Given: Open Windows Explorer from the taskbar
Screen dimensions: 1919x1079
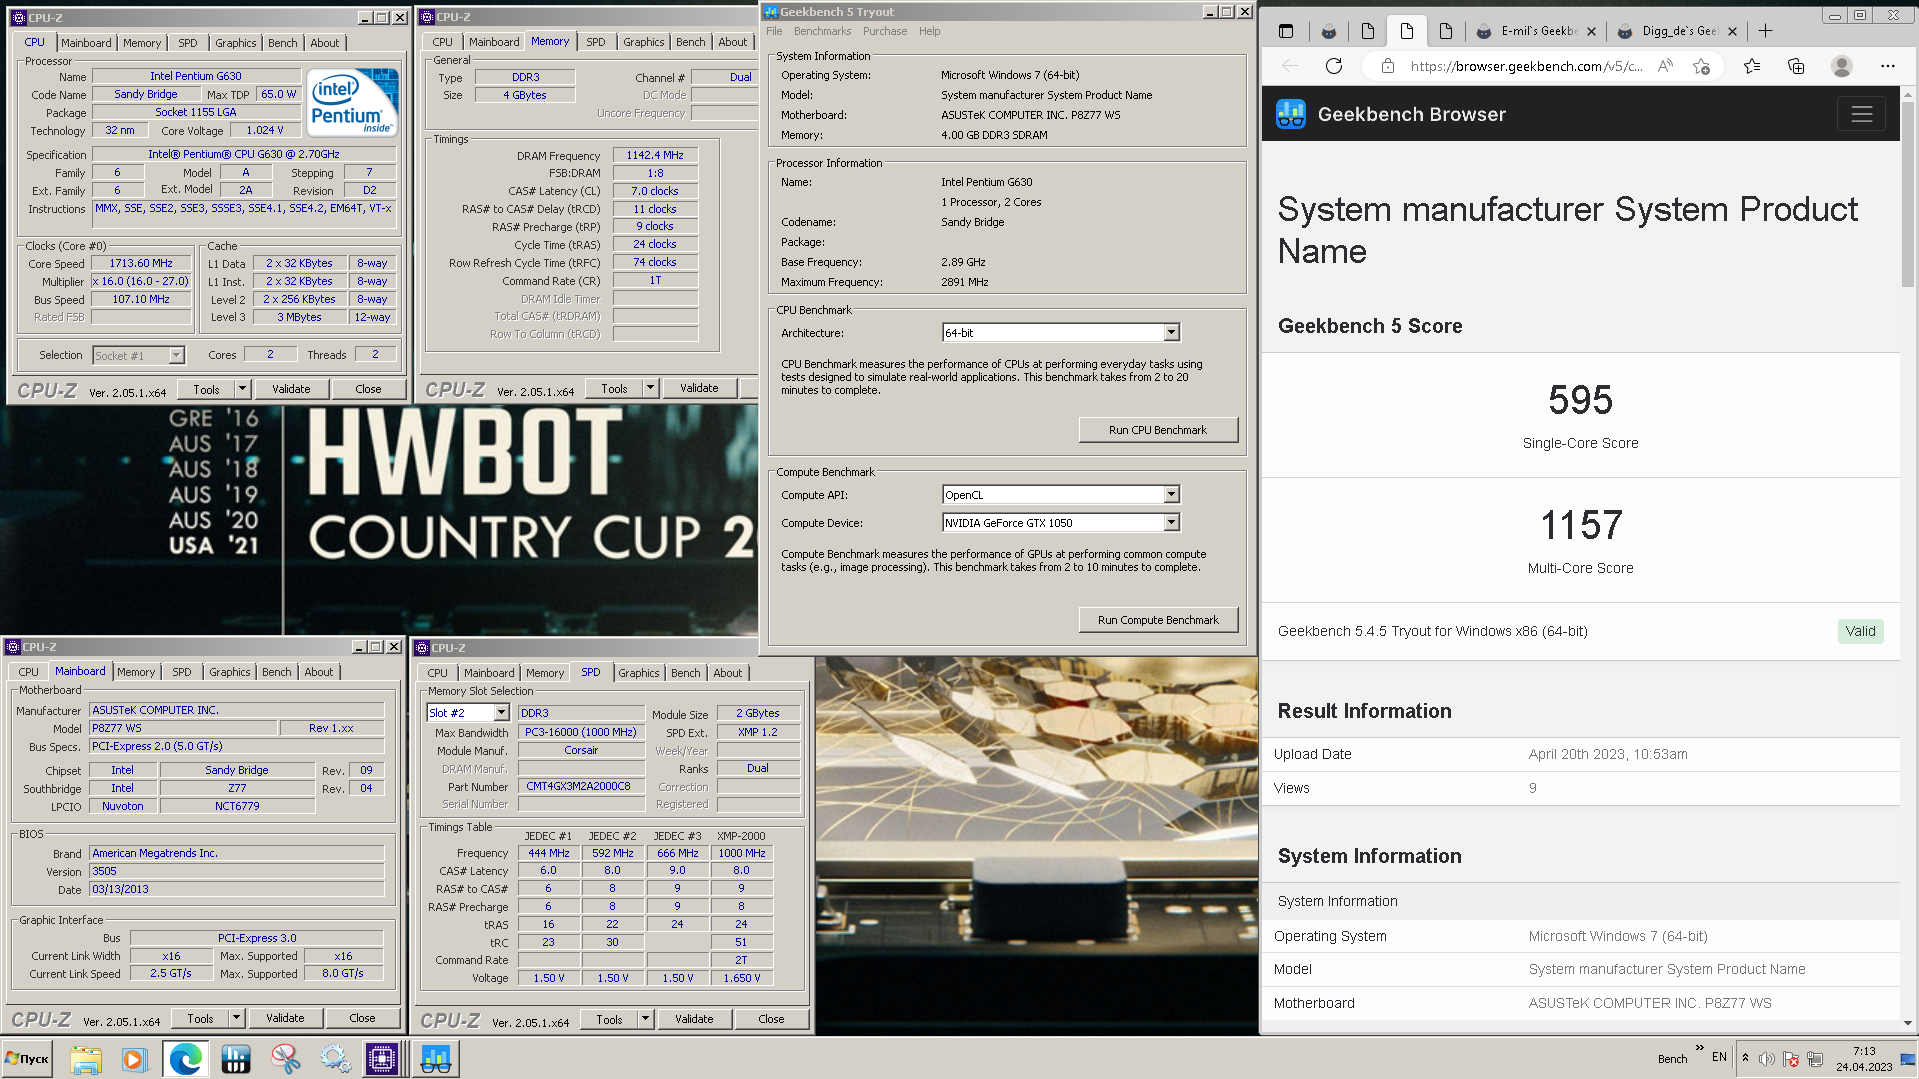Looking at the screenshot, I should [86, 1059].
